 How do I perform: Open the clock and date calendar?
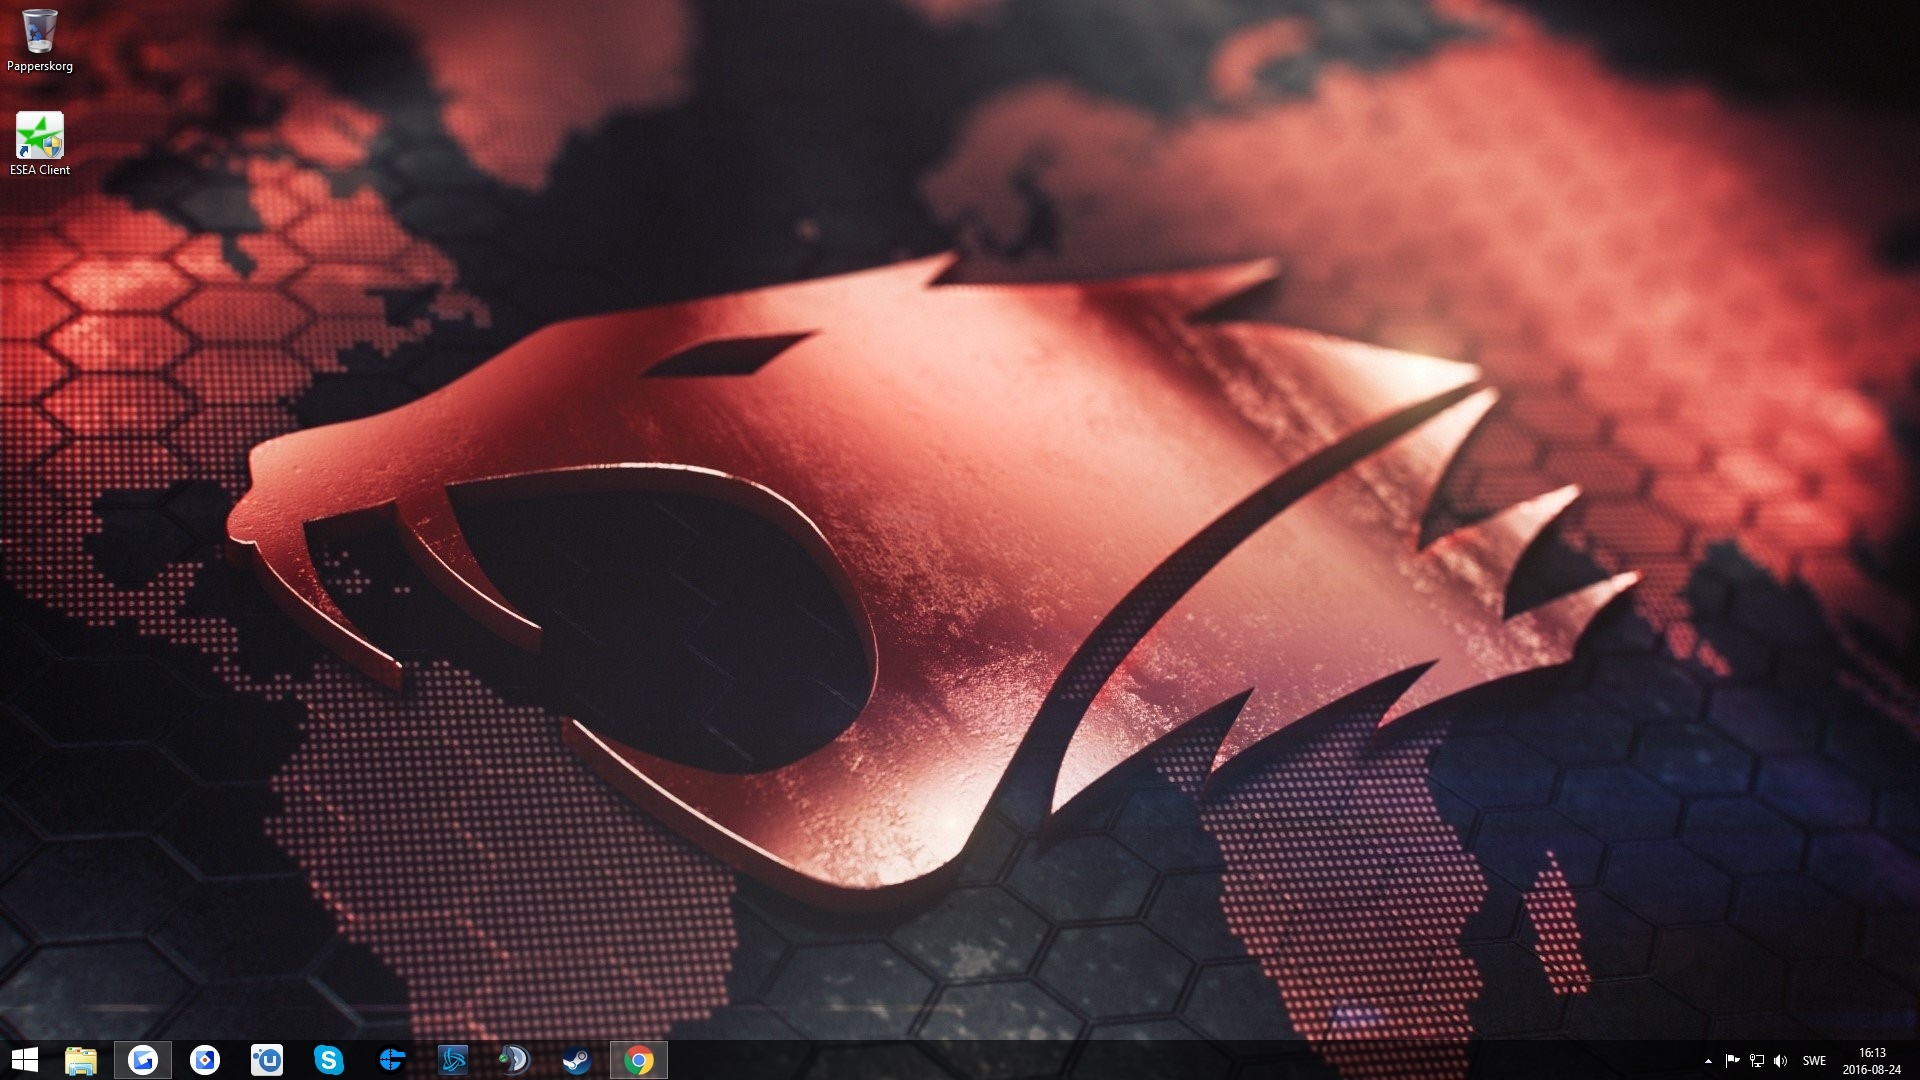(x=1871, y=1061)
